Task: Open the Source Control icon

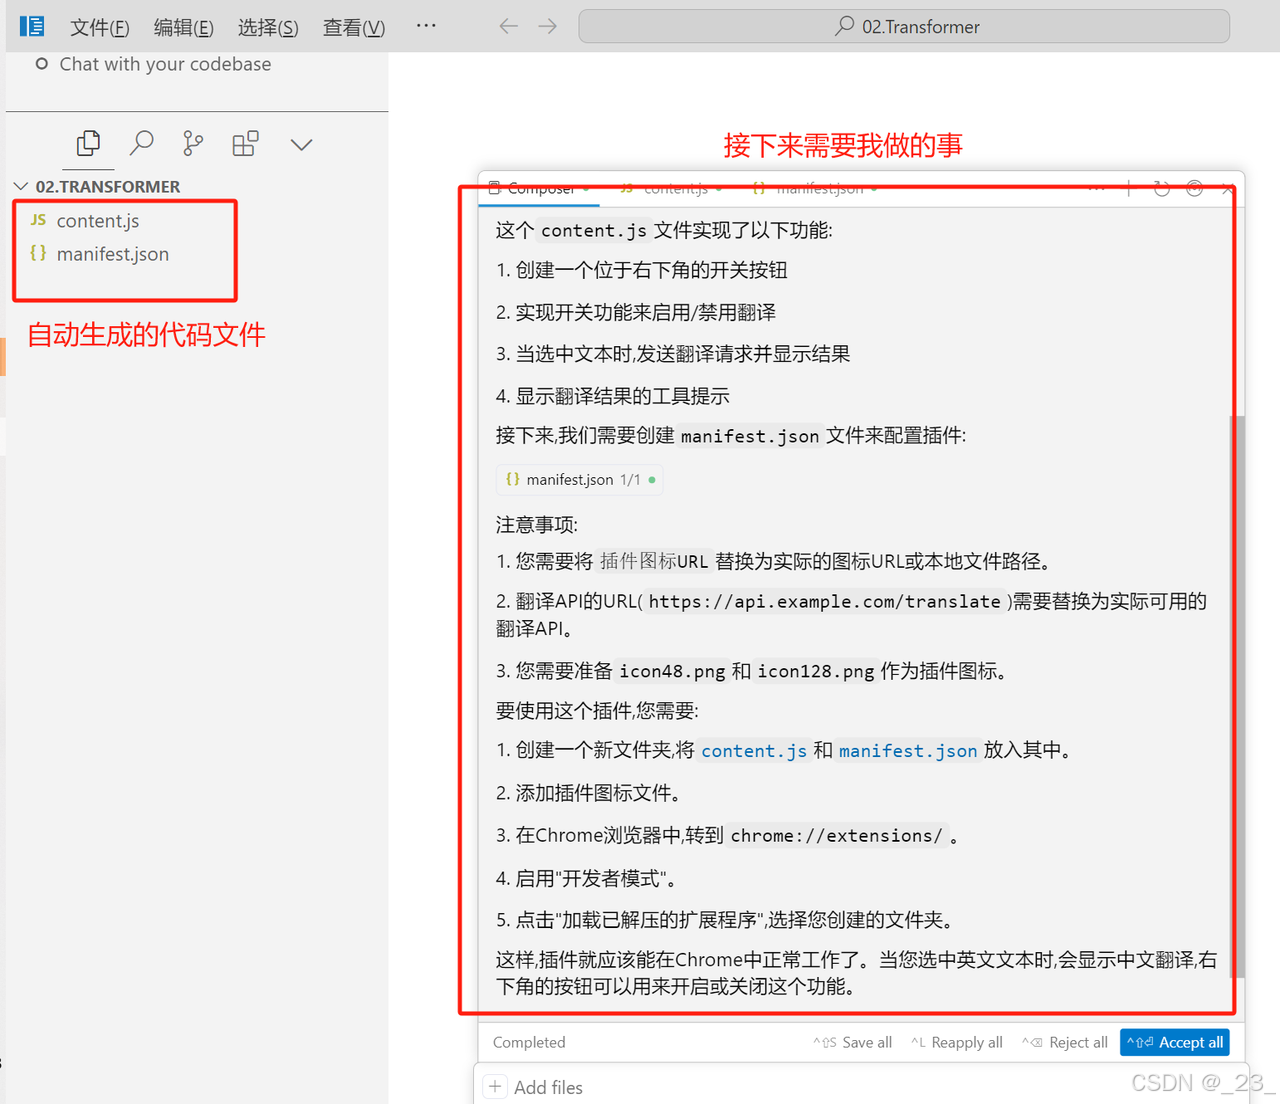Action: click(192, 143)
